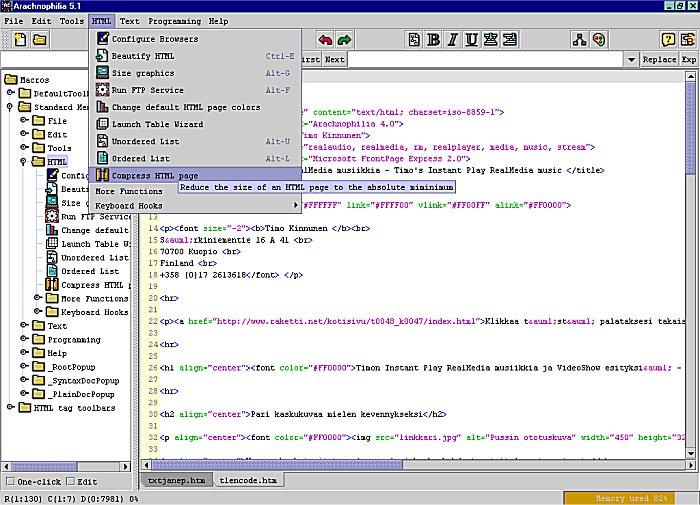Click code line 20 with hr tag
Image resolution: width=700 pixels, height=505 pixels.
(x=169, y=298)
